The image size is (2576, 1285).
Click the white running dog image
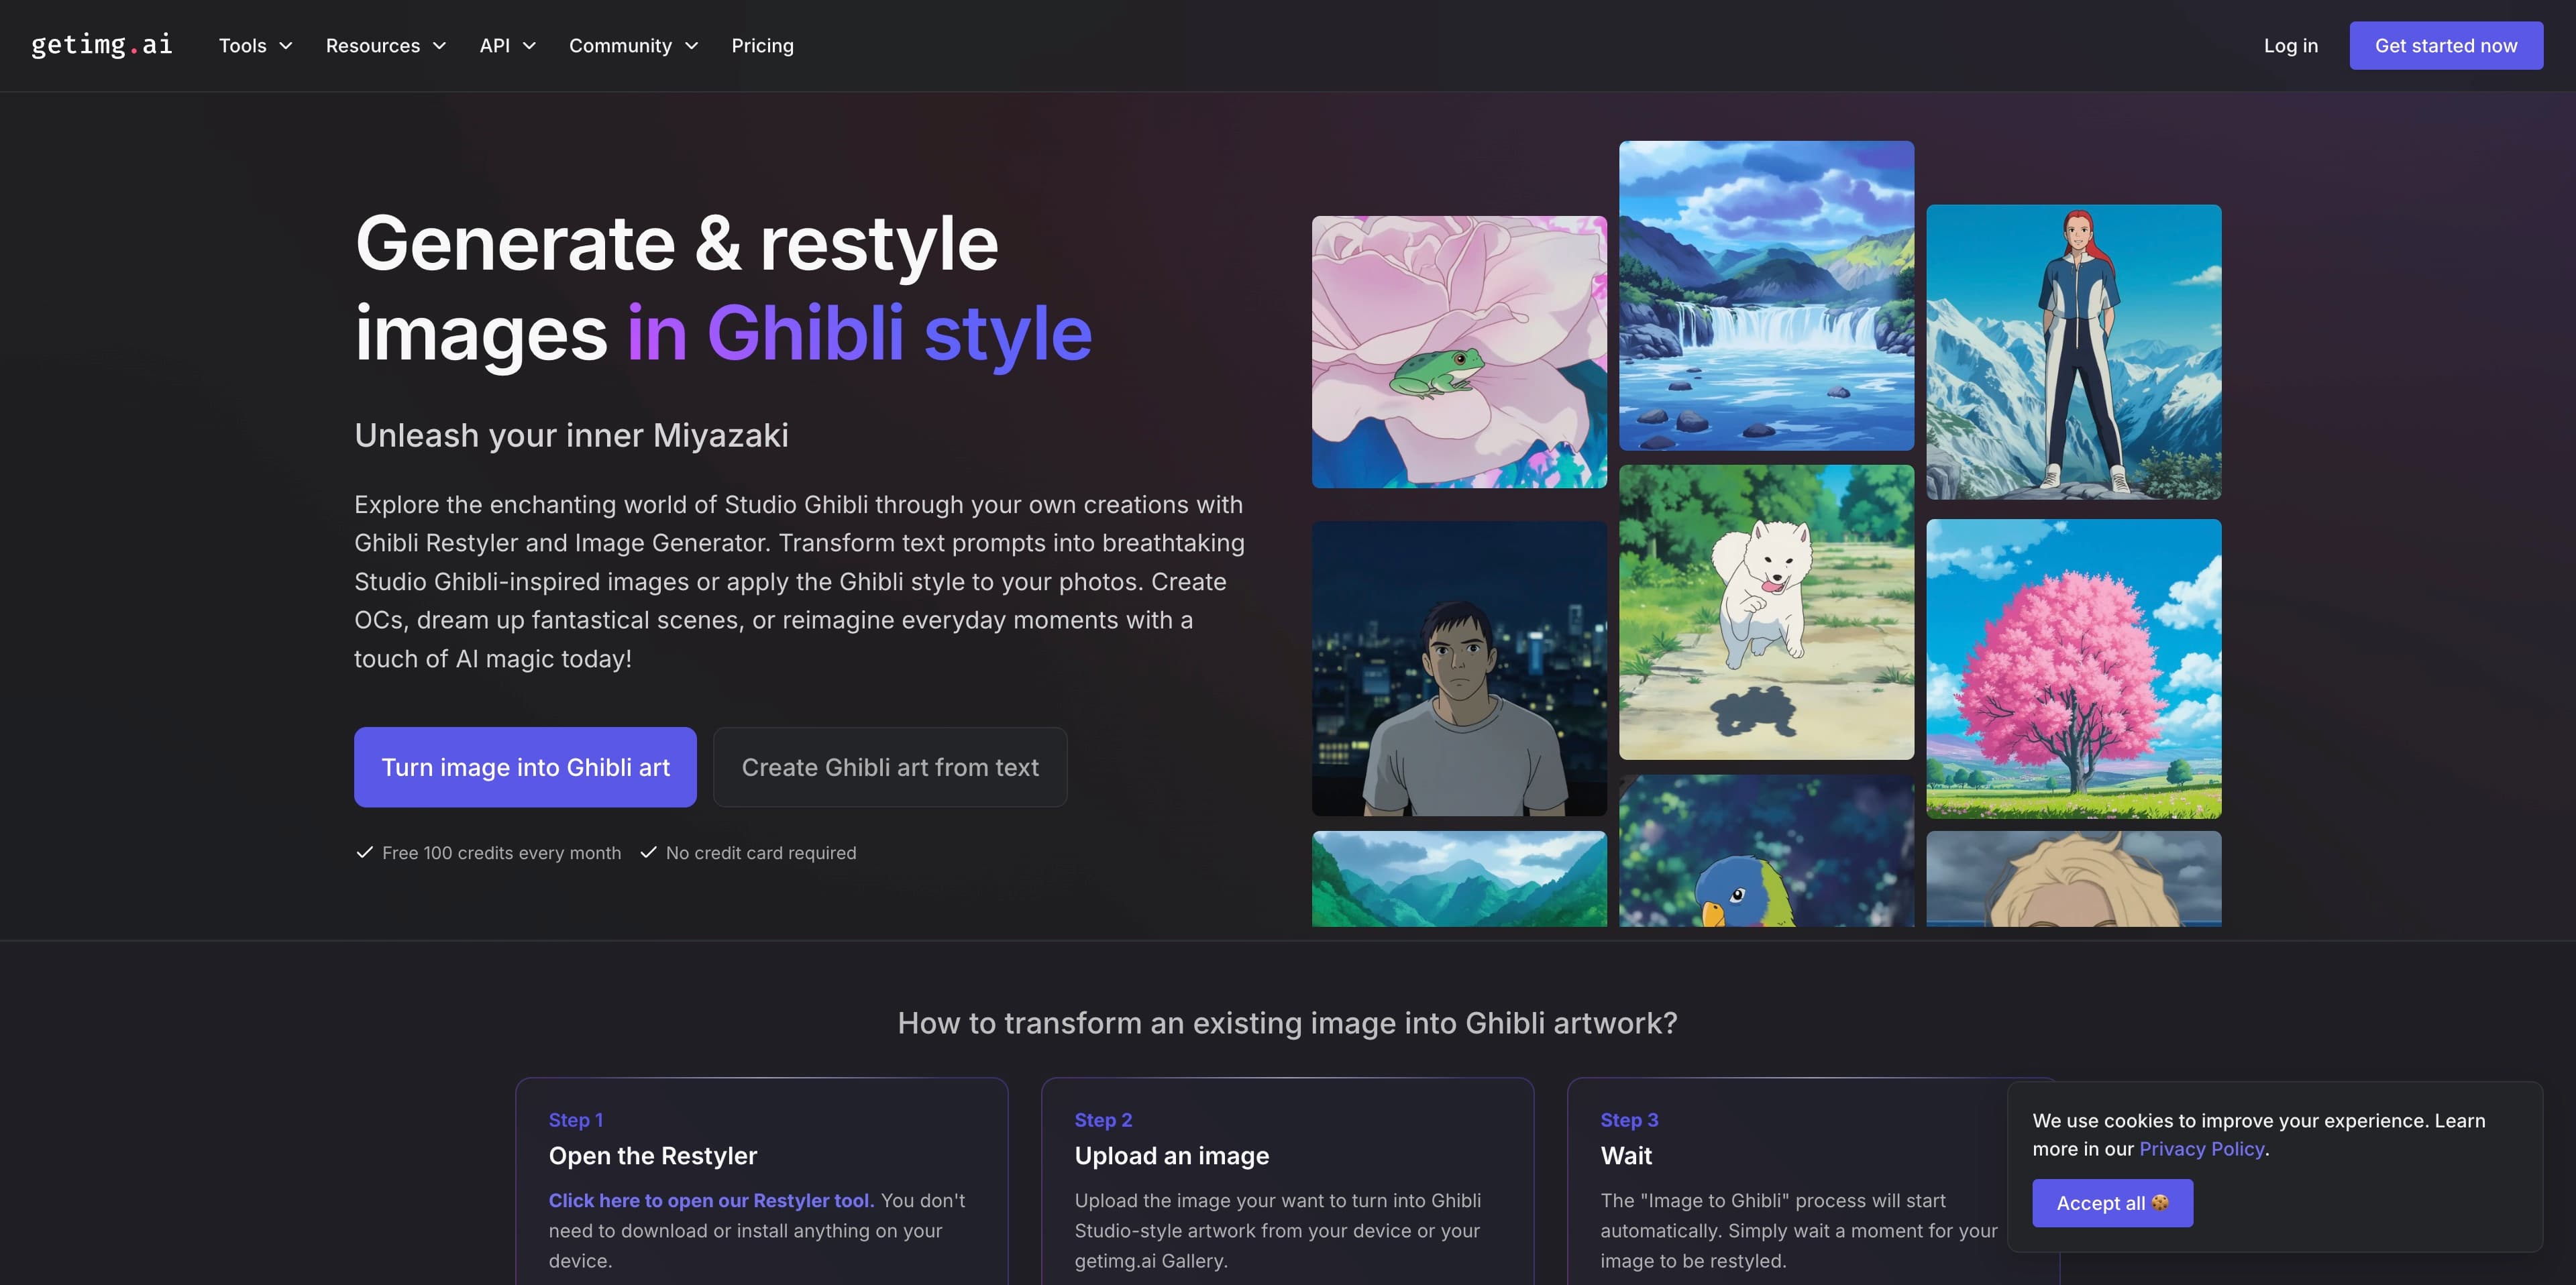[x=1766, y=612]
